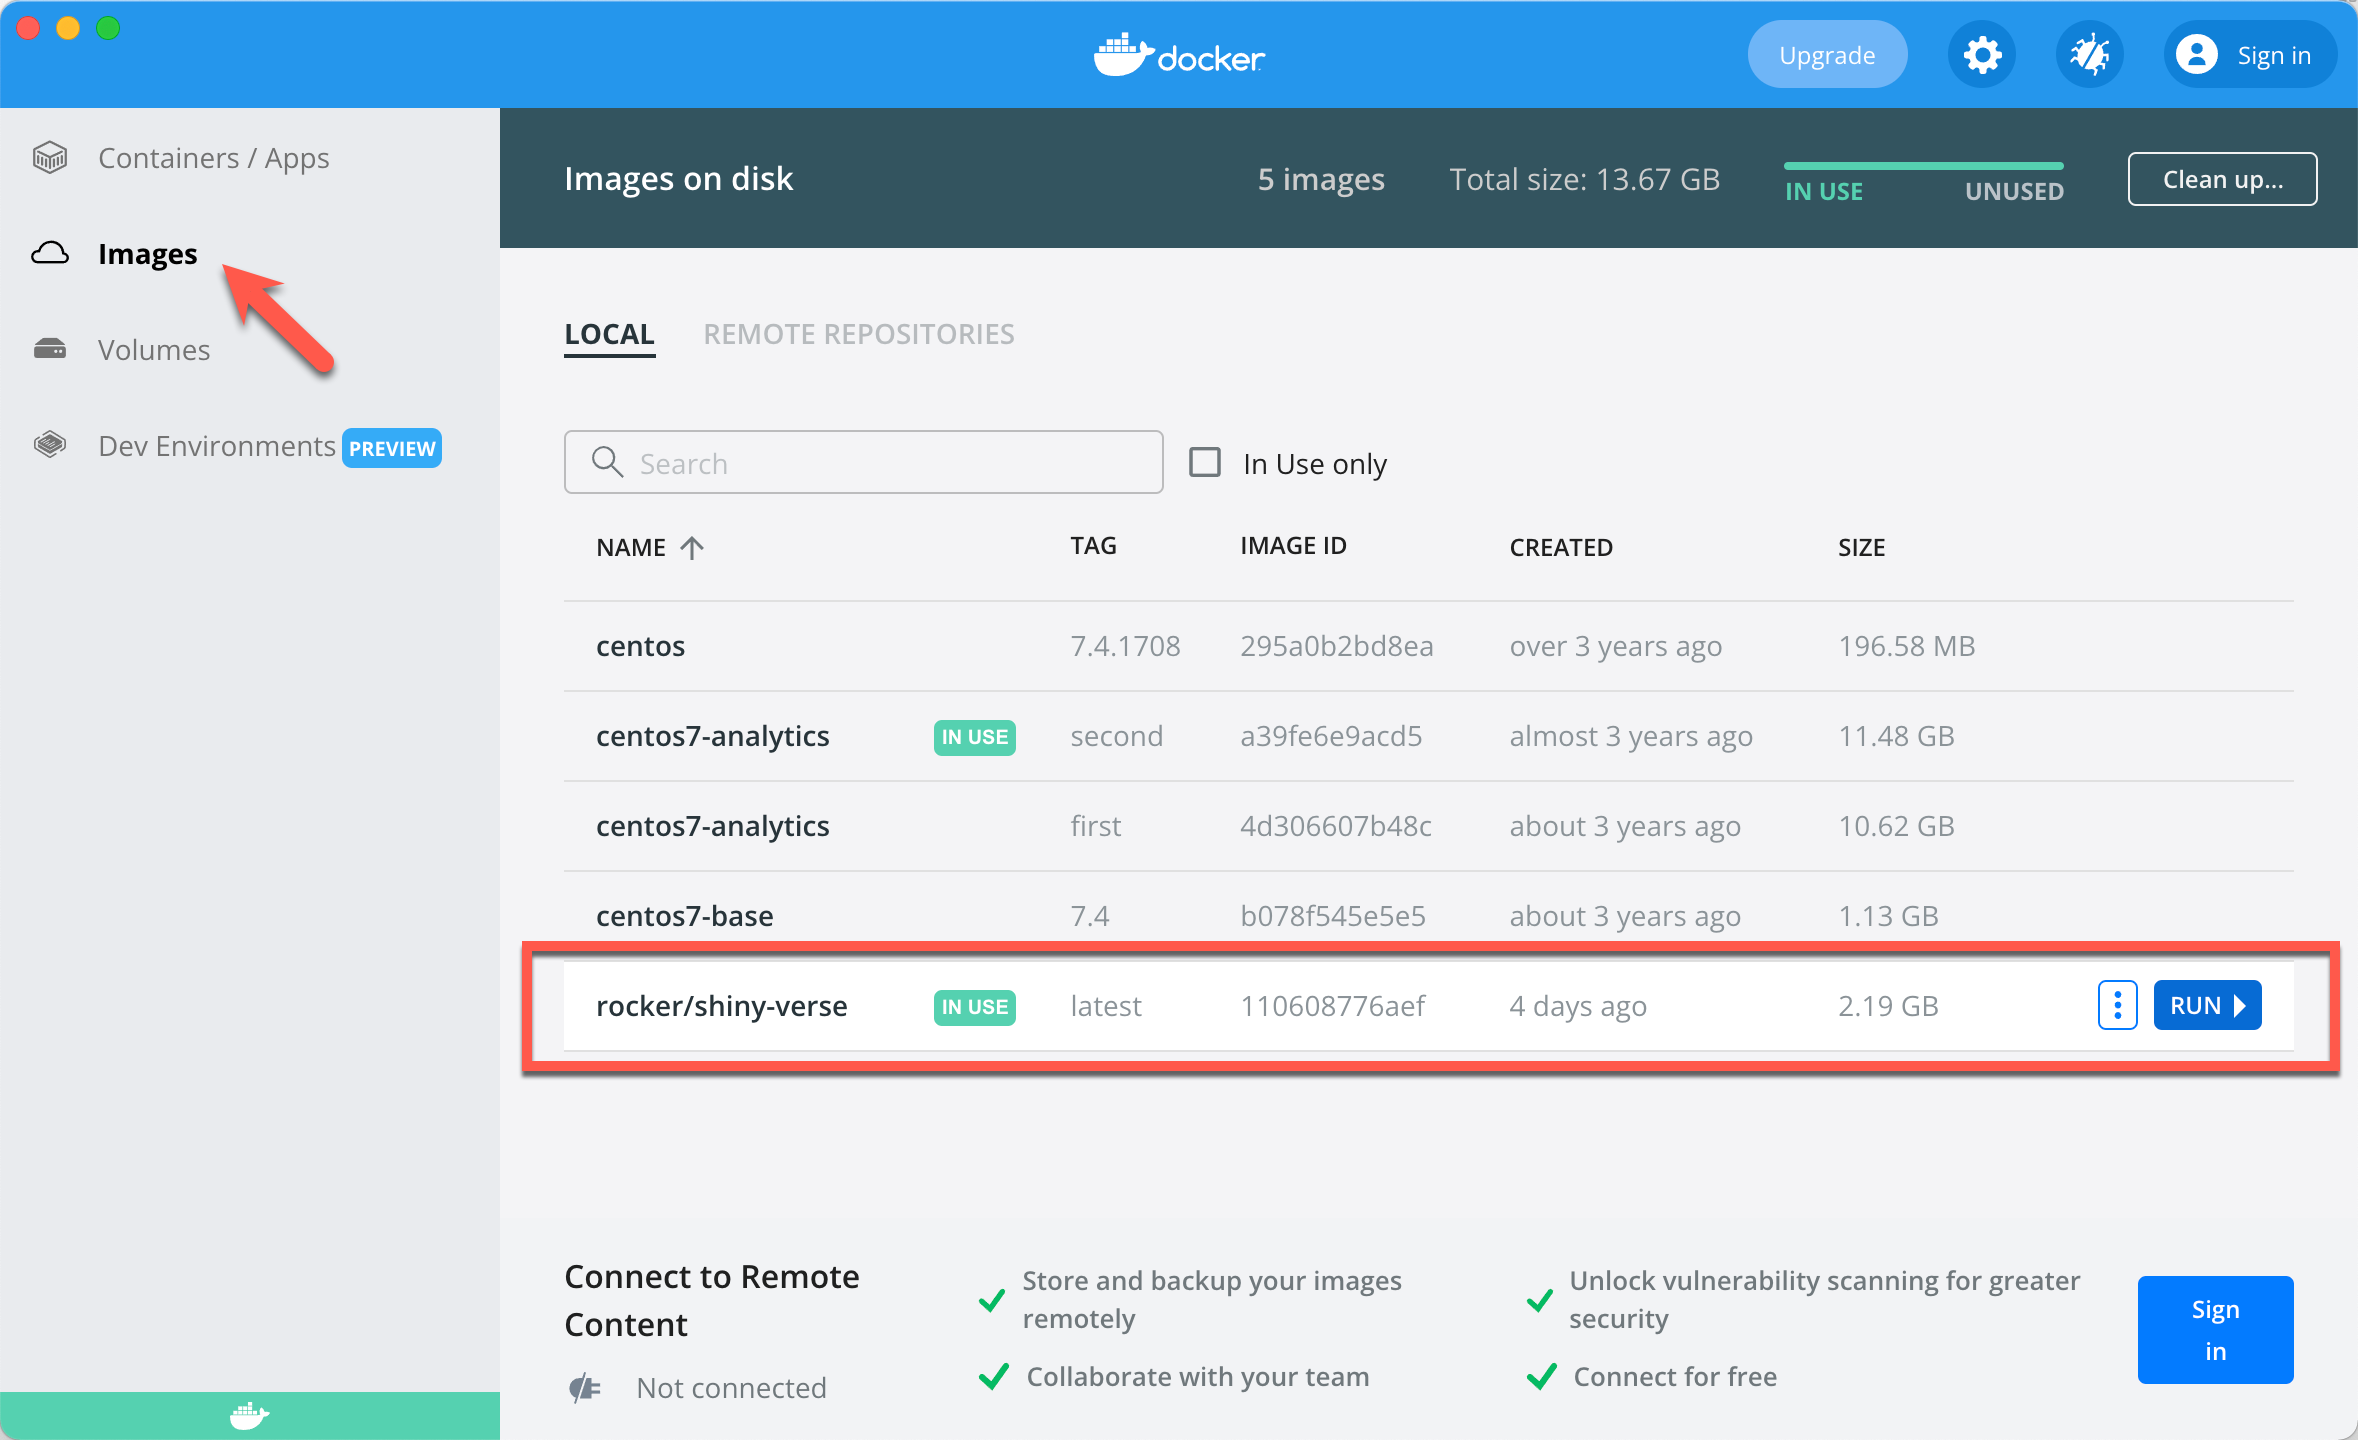Click IN USE badge on rocker/shiny-verse
Screen dimensions: 2358x1440
coord(974,1007)
